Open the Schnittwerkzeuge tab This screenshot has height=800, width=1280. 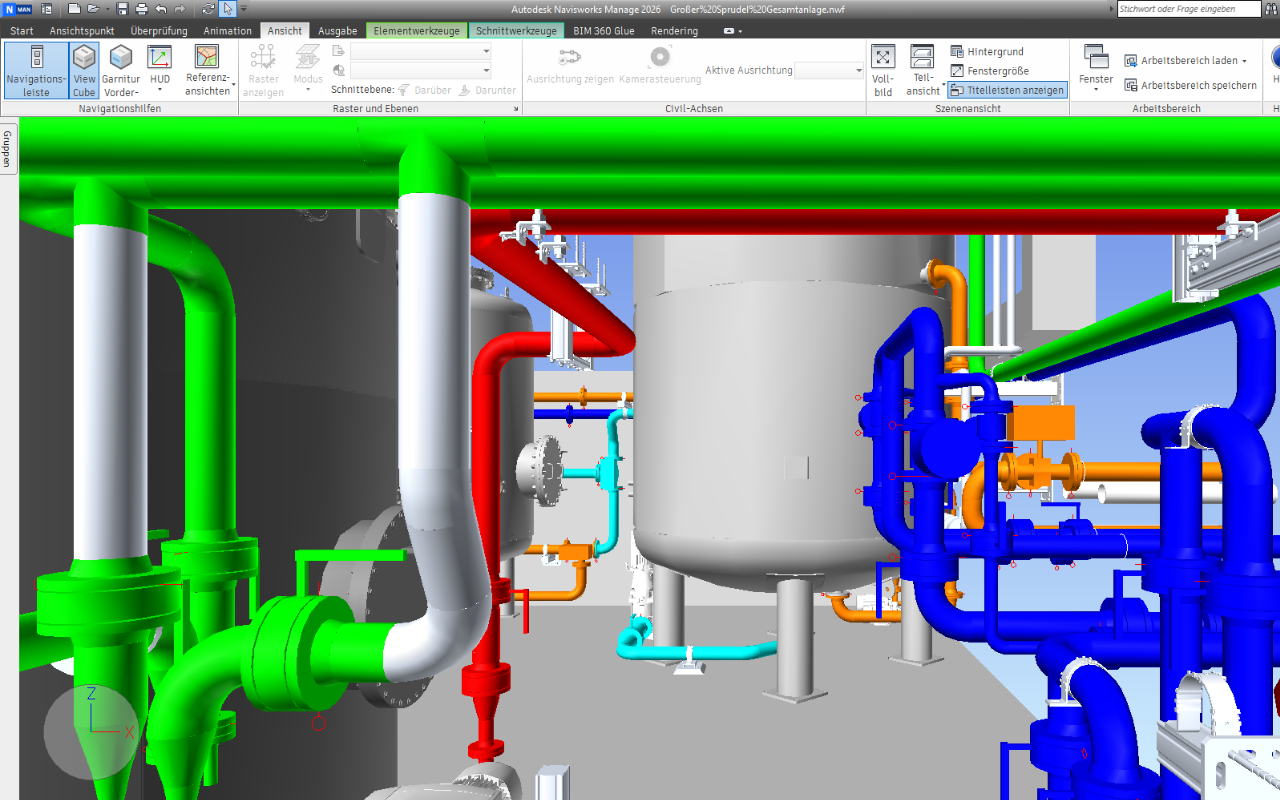pos(516,31)
